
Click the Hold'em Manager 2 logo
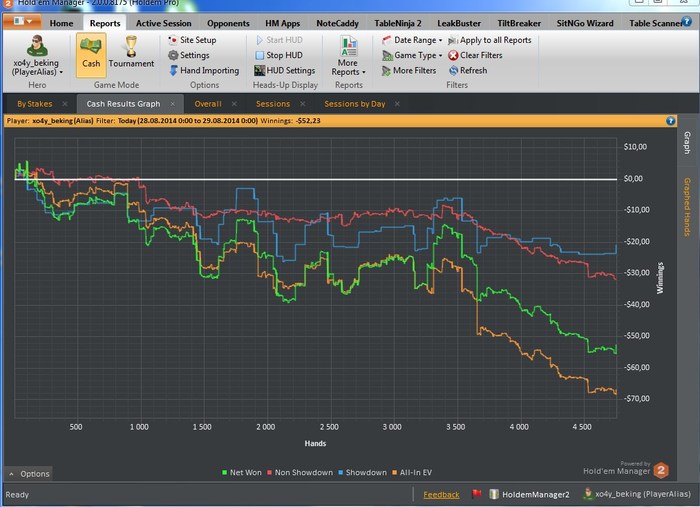pyautogui.click(x=661, y=470)
